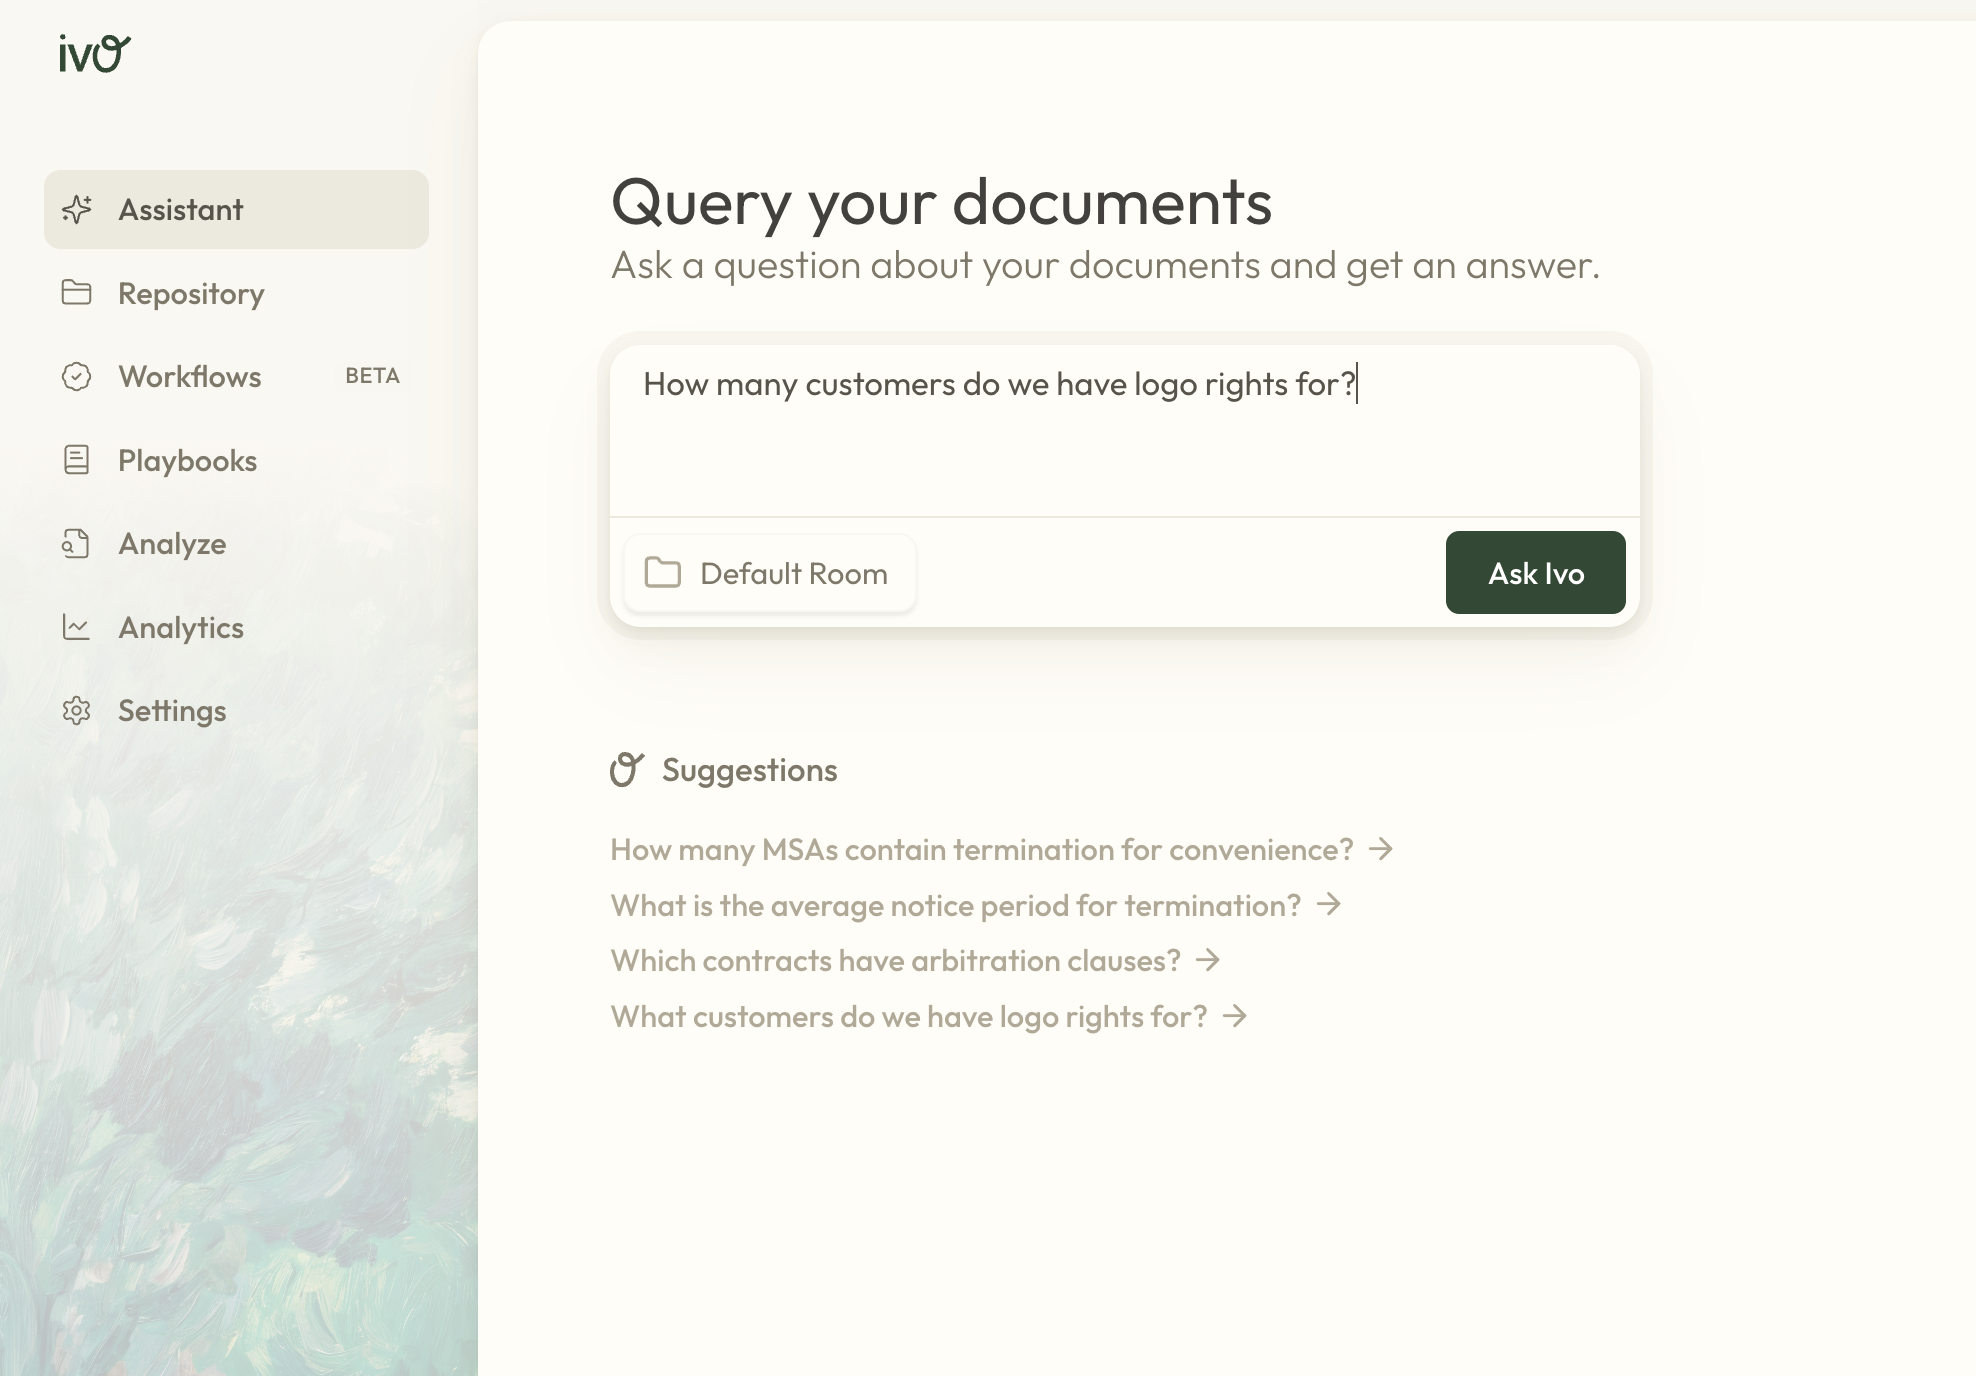Screen dimensions: 1976x1376
Task: Click the Analyze document search icon
Action: pos(77,544)
